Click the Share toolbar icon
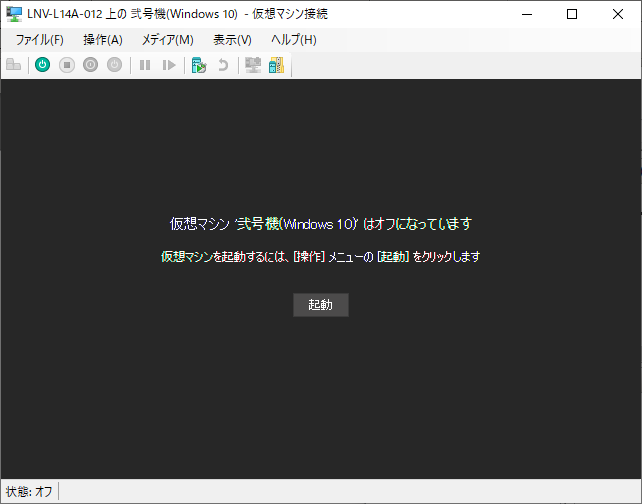 (277, 65)
